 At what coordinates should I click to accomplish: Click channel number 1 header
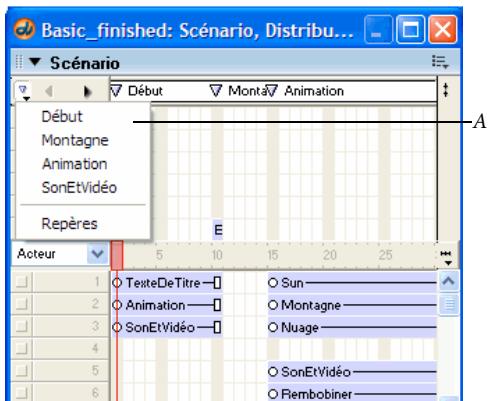[x=71, y=282]
